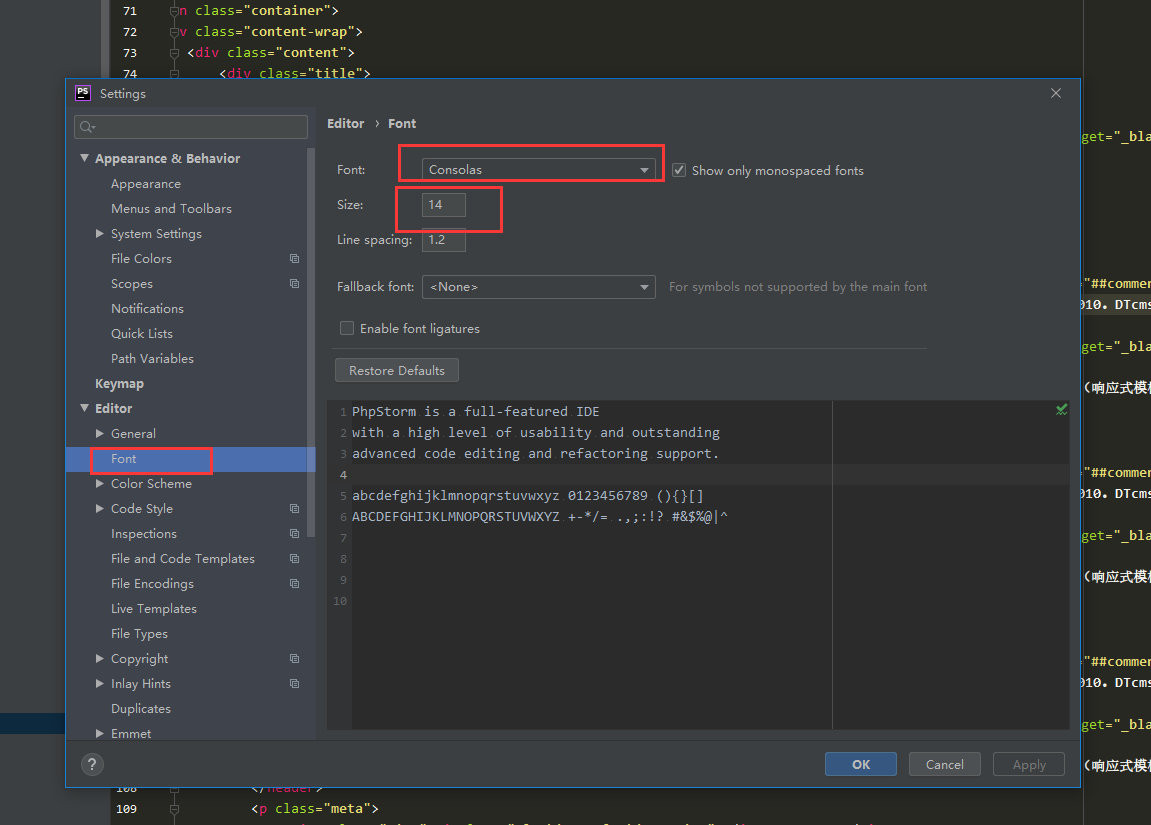Click the project-level icon beside File Colors
The height and width of the screenshot is (825, 1151).
point(294,258)
